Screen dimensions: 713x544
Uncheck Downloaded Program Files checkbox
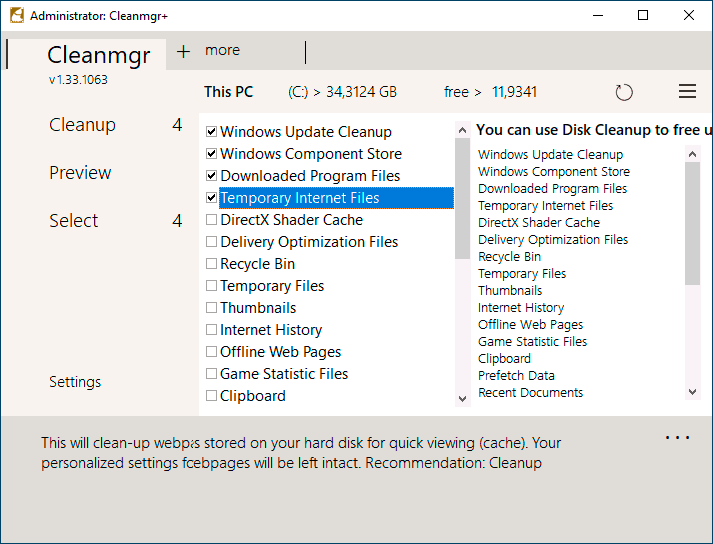pyautogui.click(x=211, y=176)
